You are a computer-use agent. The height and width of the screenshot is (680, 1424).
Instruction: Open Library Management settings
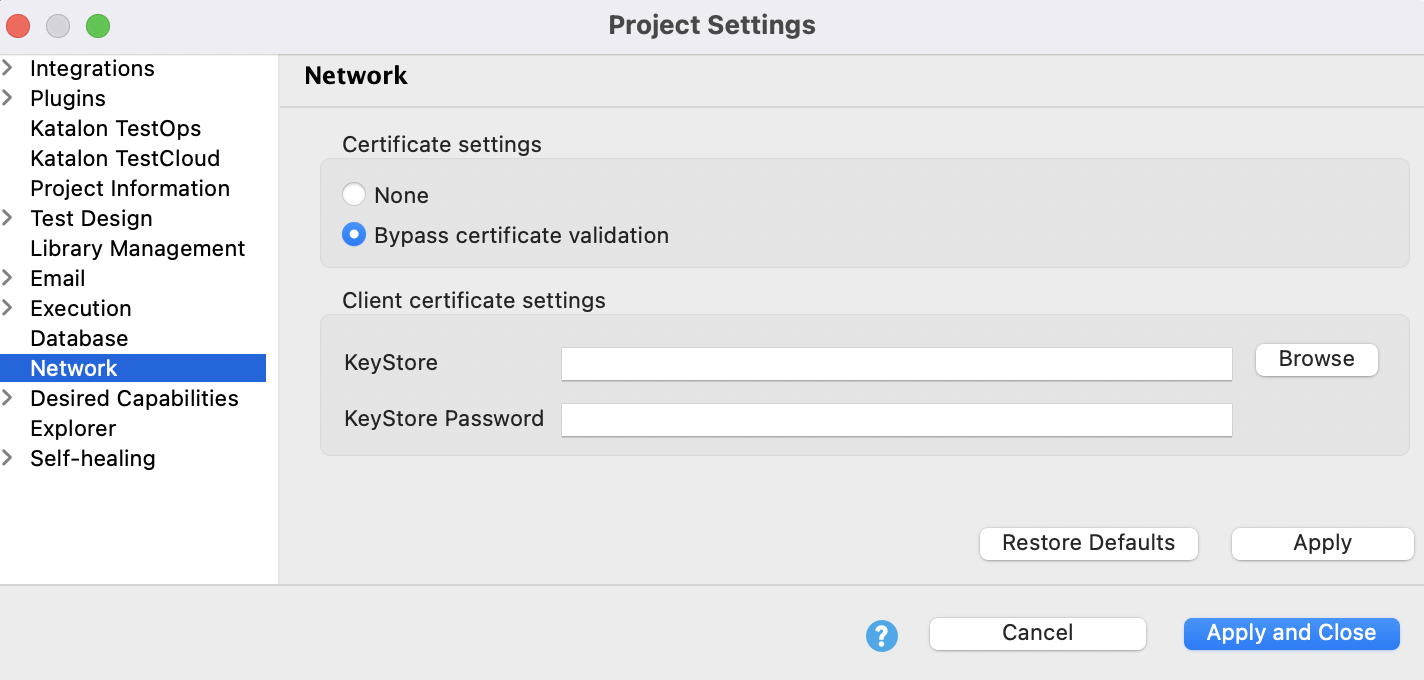[137, 248]
